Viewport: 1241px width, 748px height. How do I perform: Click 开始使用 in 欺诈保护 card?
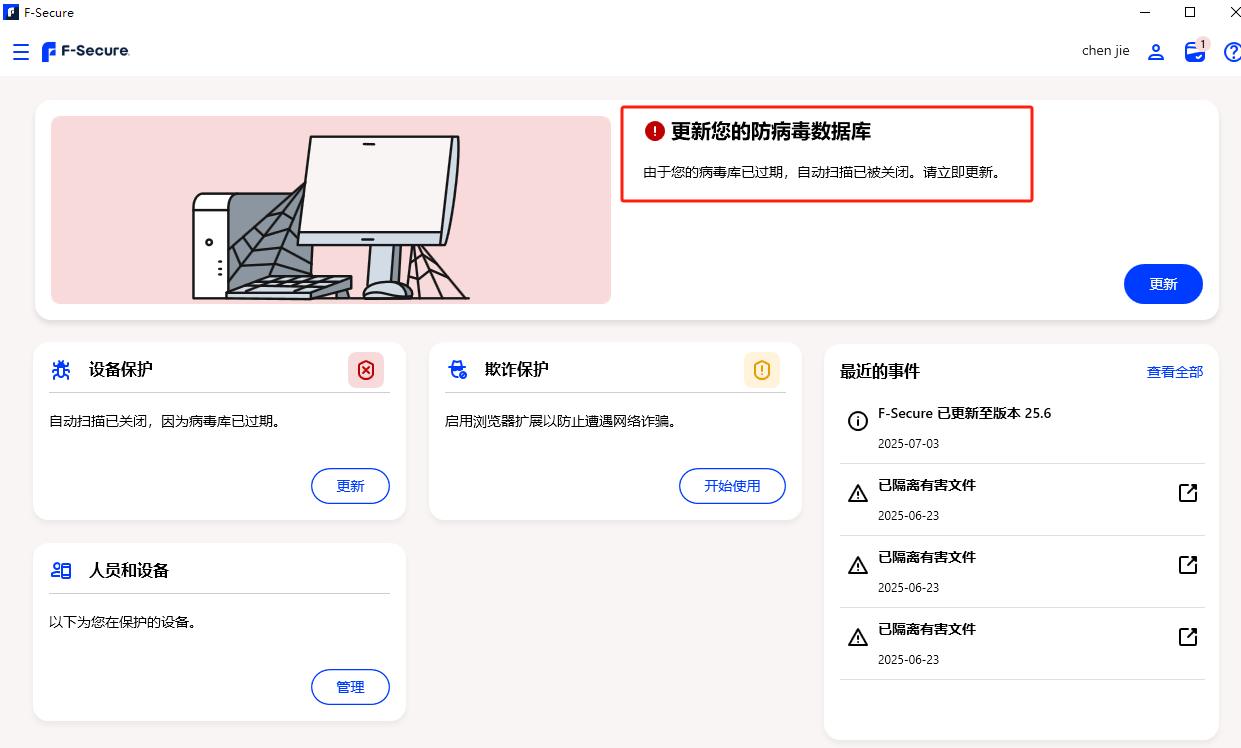click(x=732, y=486)
